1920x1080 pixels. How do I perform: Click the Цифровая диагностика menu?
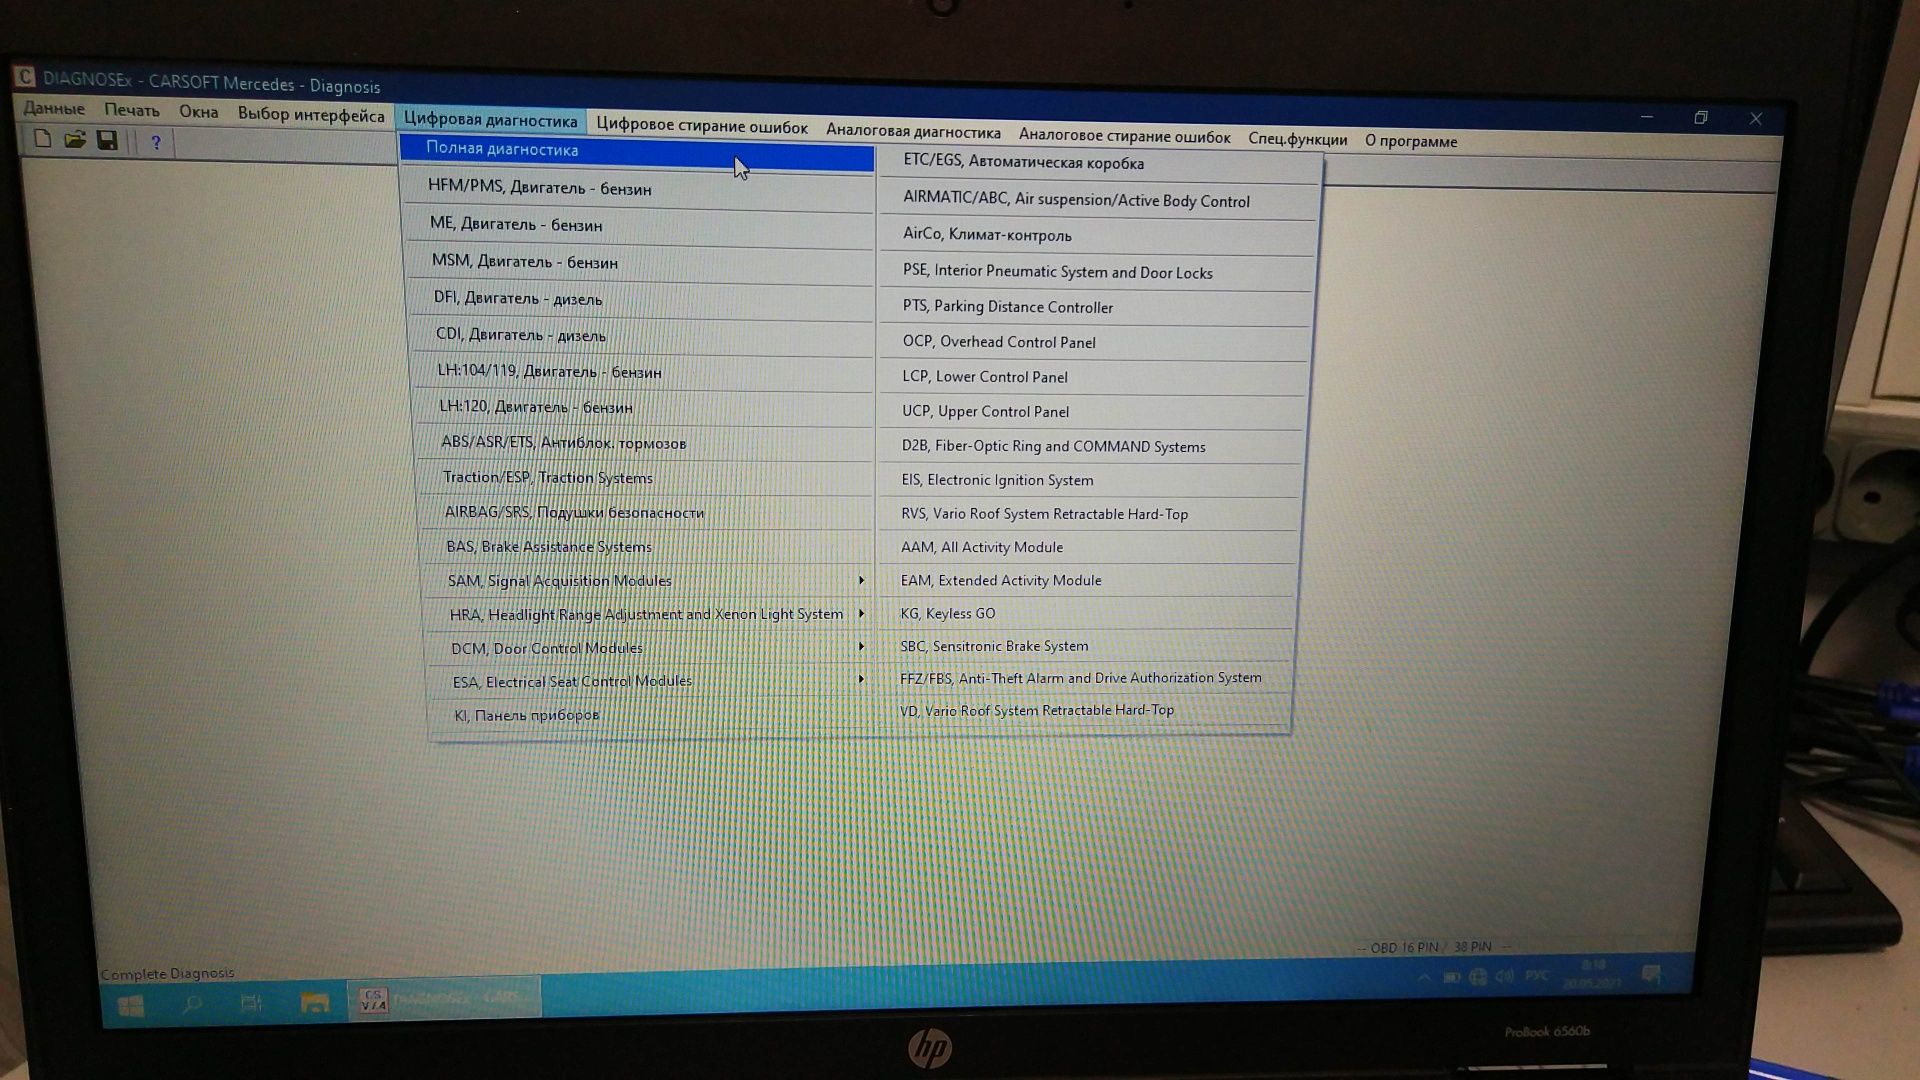coord(490,120)
